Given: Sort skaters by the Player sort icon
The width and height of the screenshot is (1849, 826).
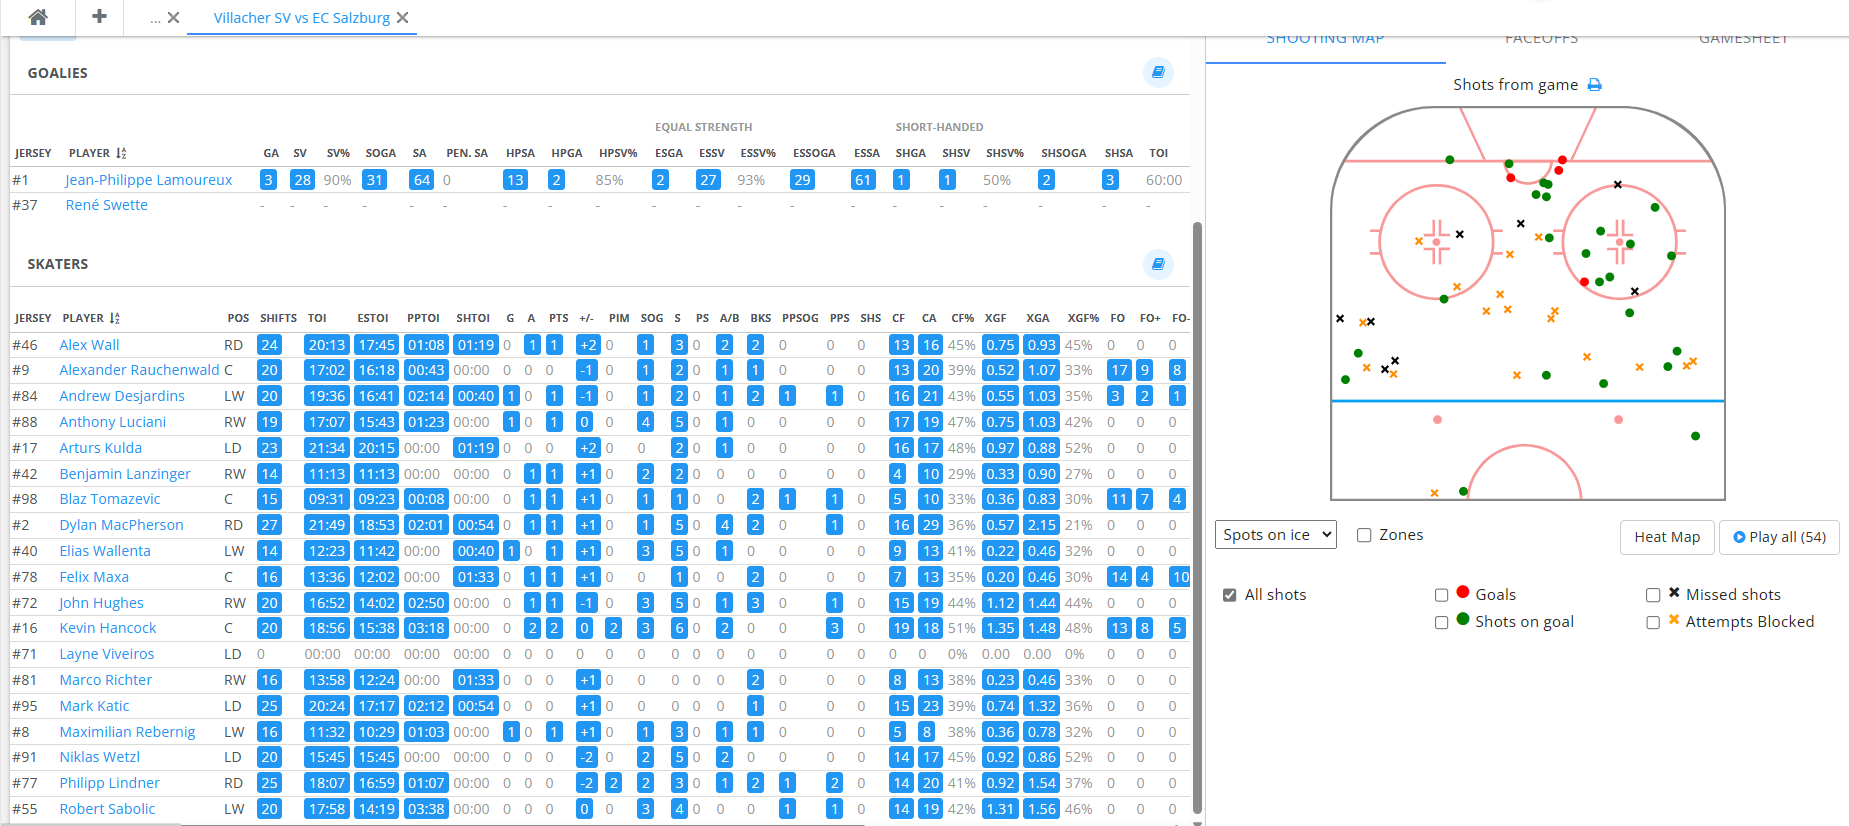Looking at the screenshot, I should (x=115, y=318).
